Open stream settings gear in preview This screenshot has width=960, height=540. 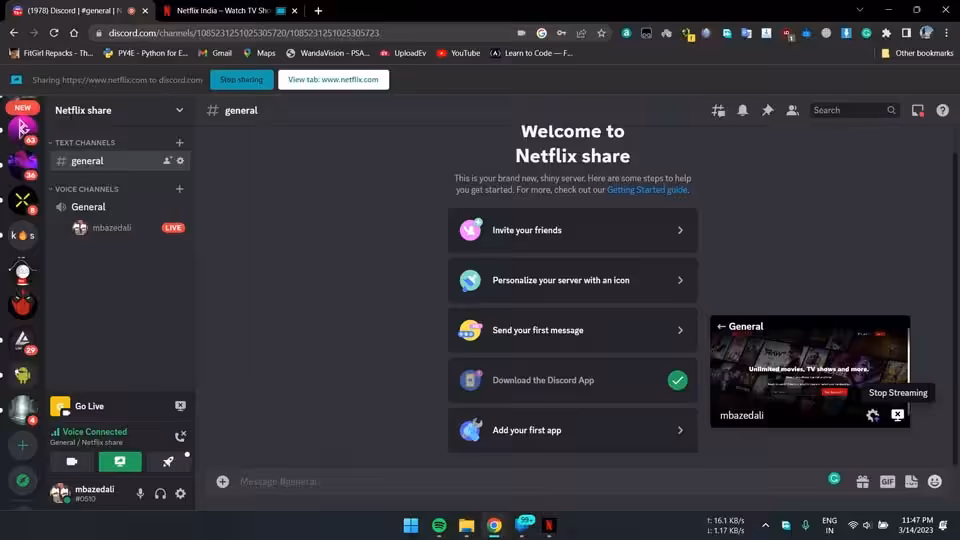point(872,416)
